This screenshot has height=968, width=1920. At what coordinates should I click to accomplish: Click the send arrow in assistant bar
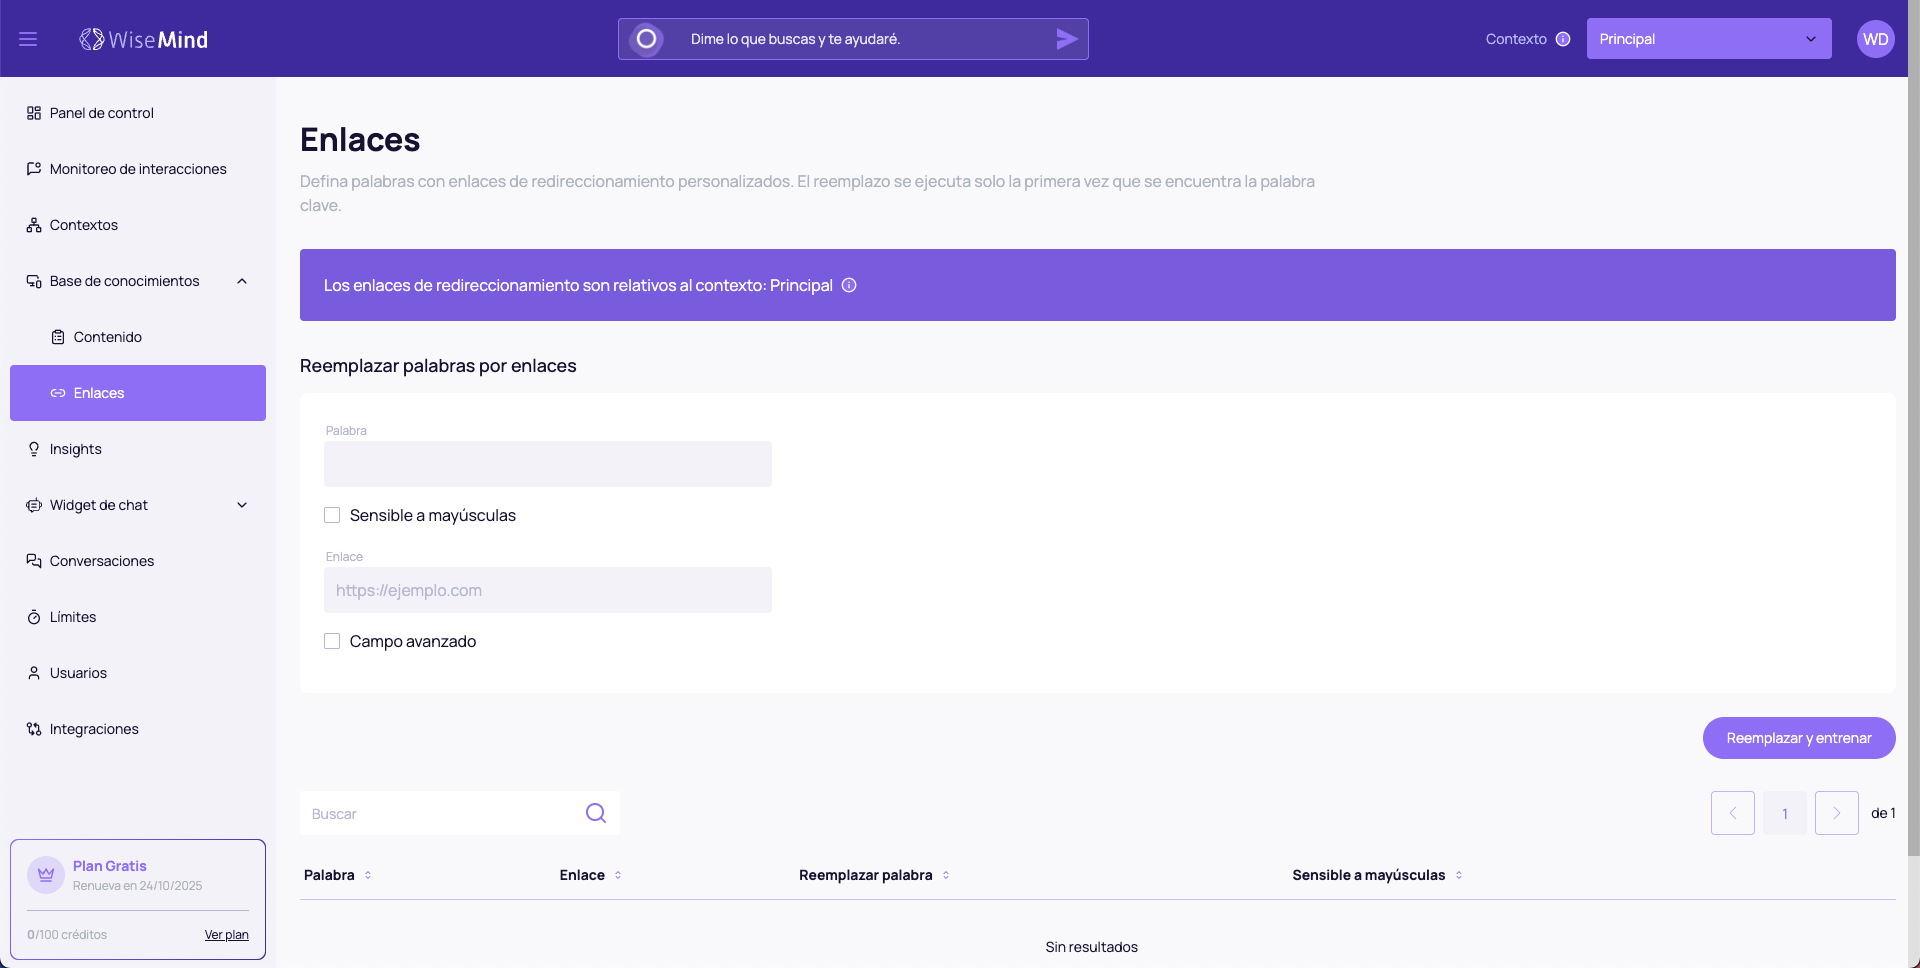1066,39
